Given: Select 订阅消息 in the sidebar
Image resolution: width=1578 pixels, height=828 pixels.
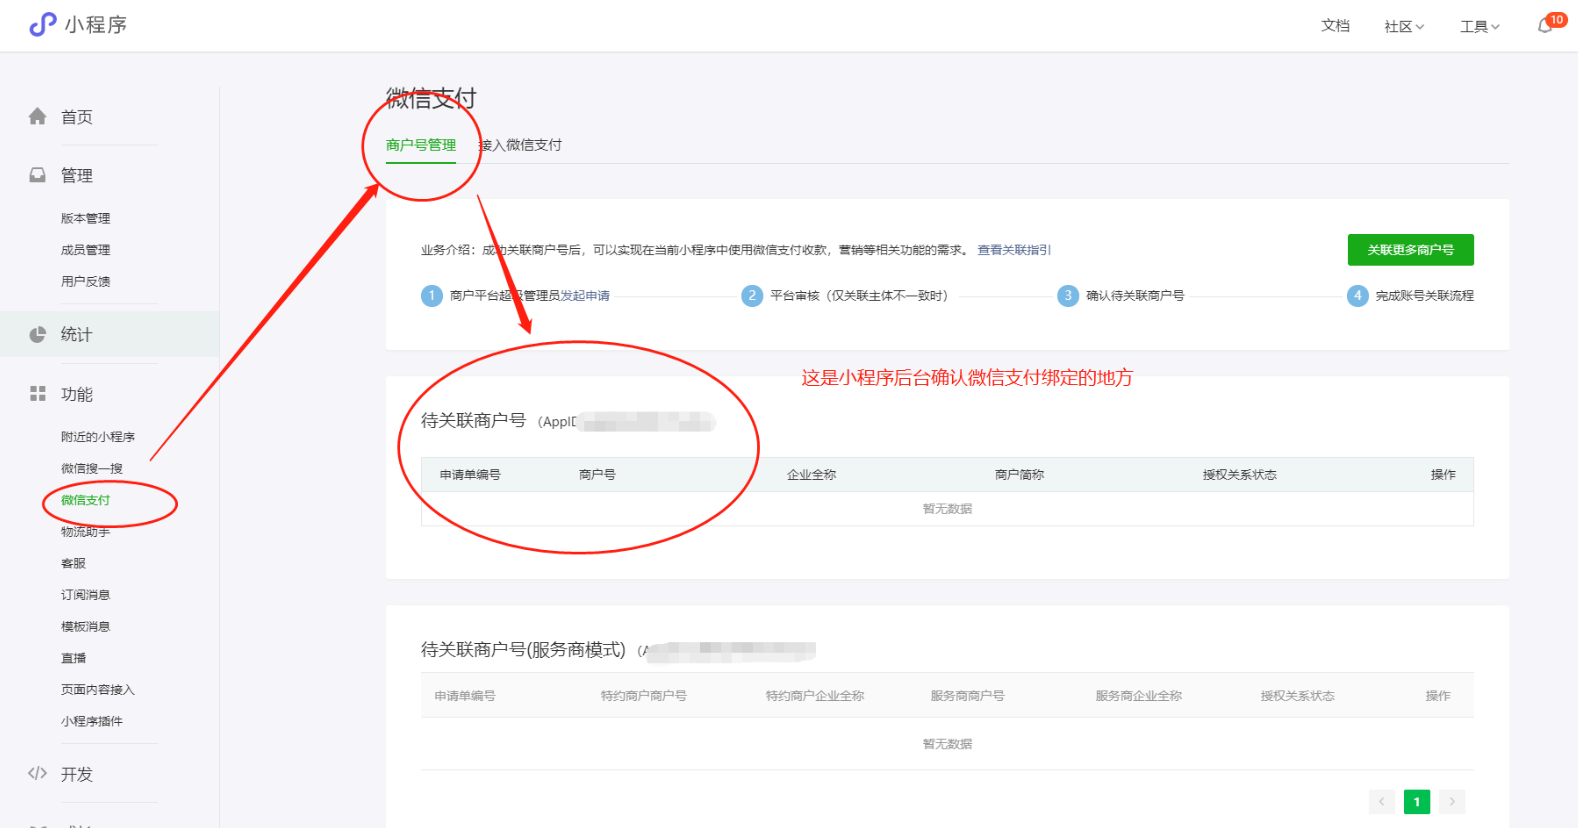Looking at the screenshot, I should 86,595.
